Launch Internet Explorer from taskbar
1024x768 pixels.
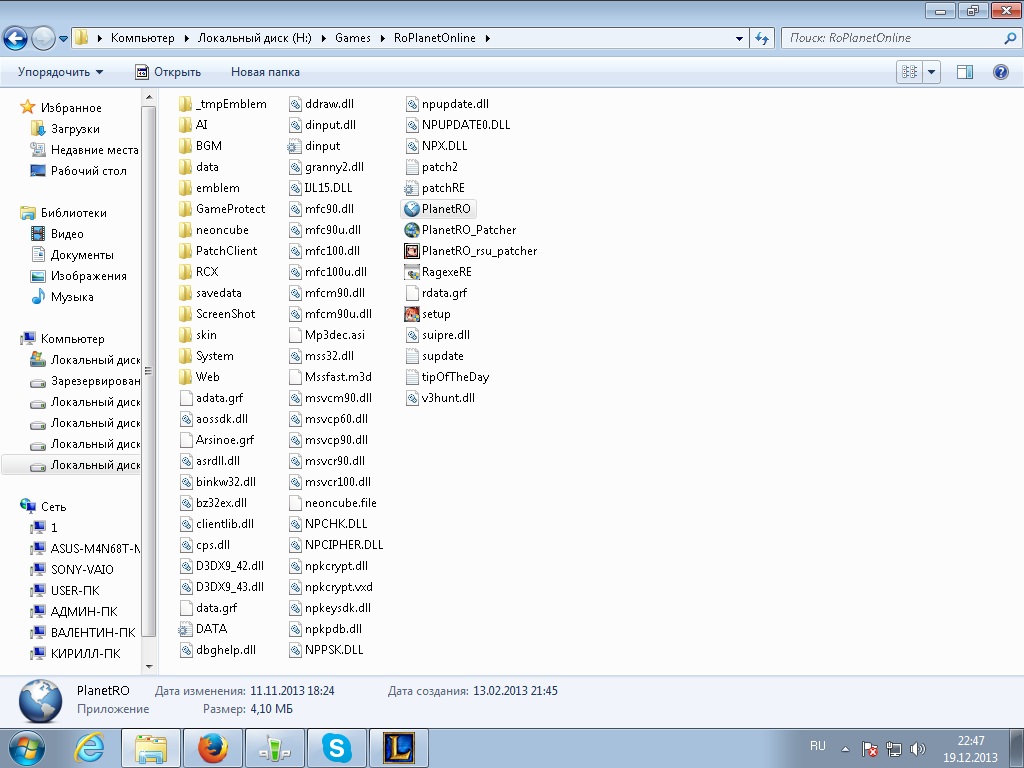89,748
